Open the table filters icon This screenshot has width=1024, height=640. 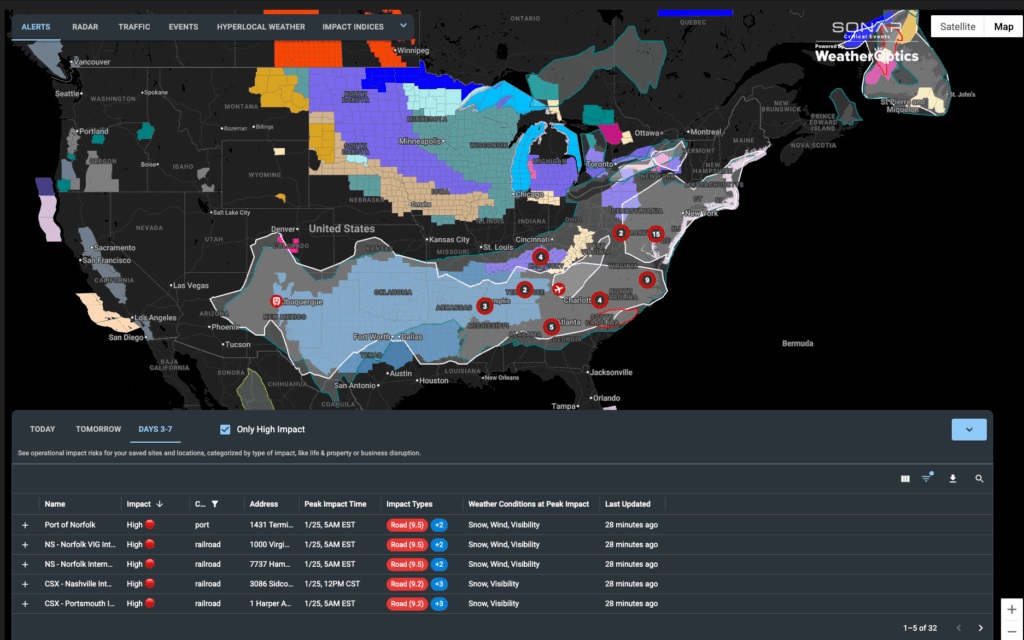(x=927, y=479)
